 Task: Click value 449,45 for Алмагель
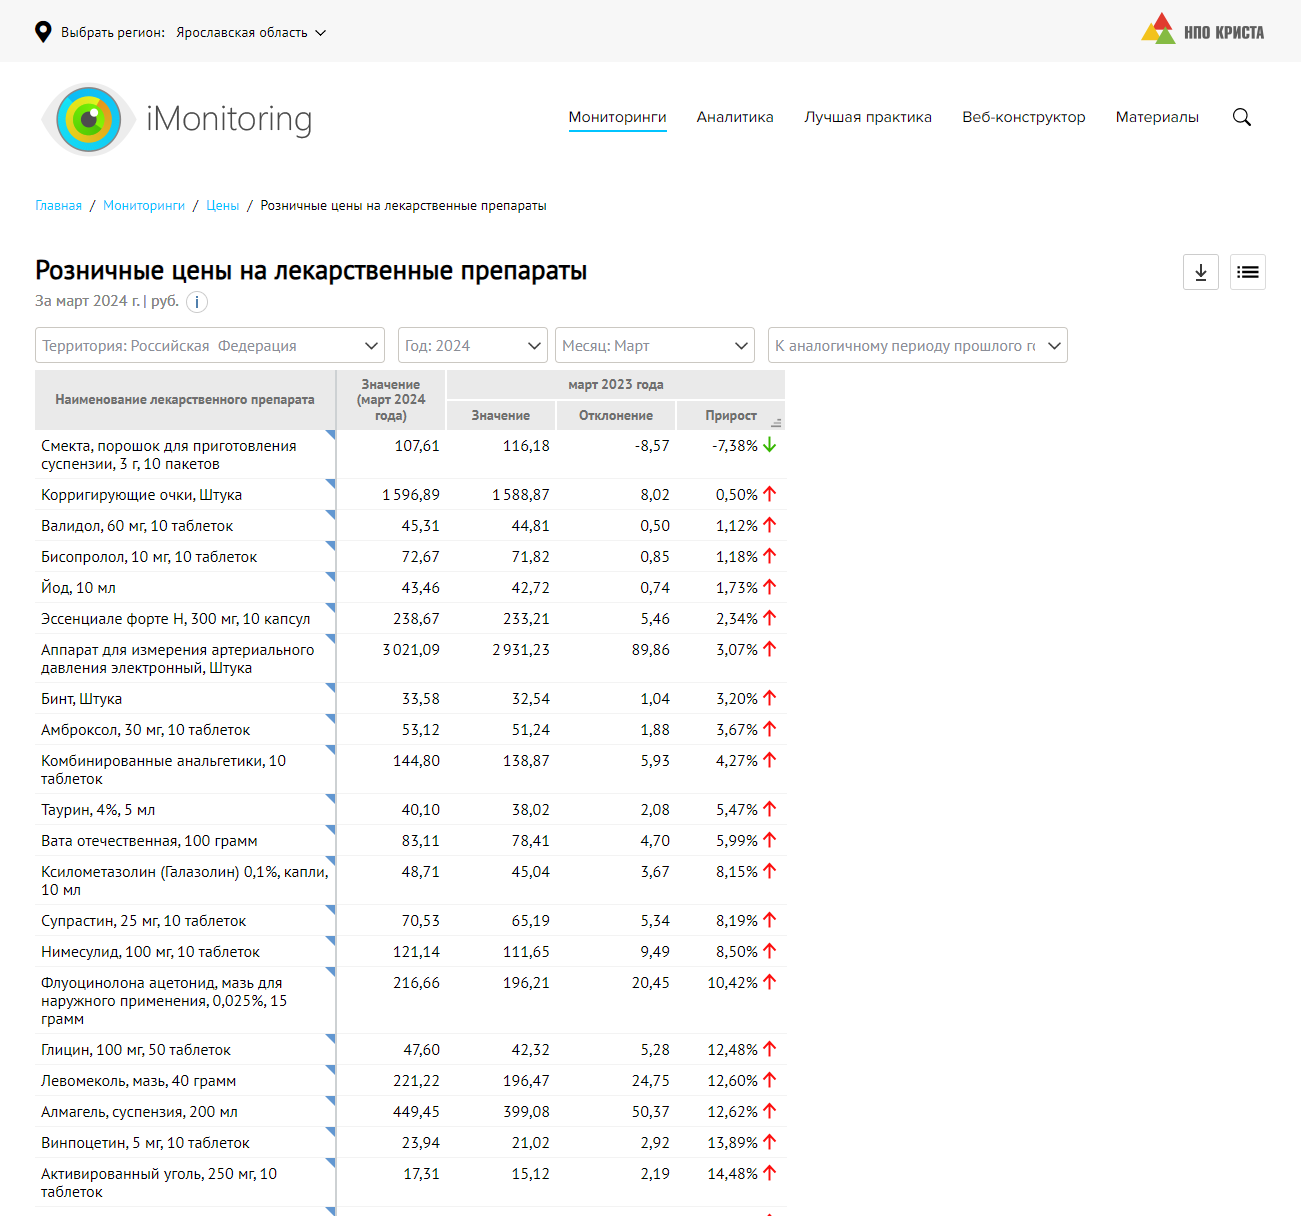[x=416, y=1112]
